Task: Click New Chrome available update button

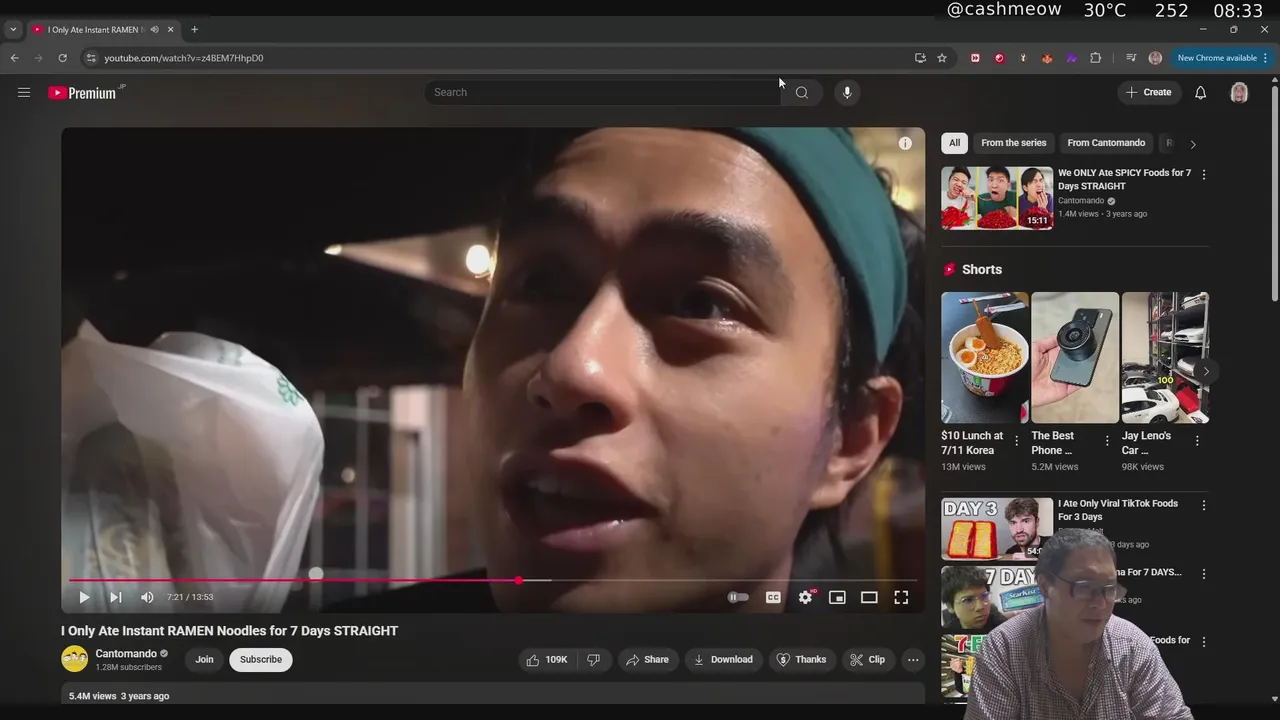Action: [1222, 58]
